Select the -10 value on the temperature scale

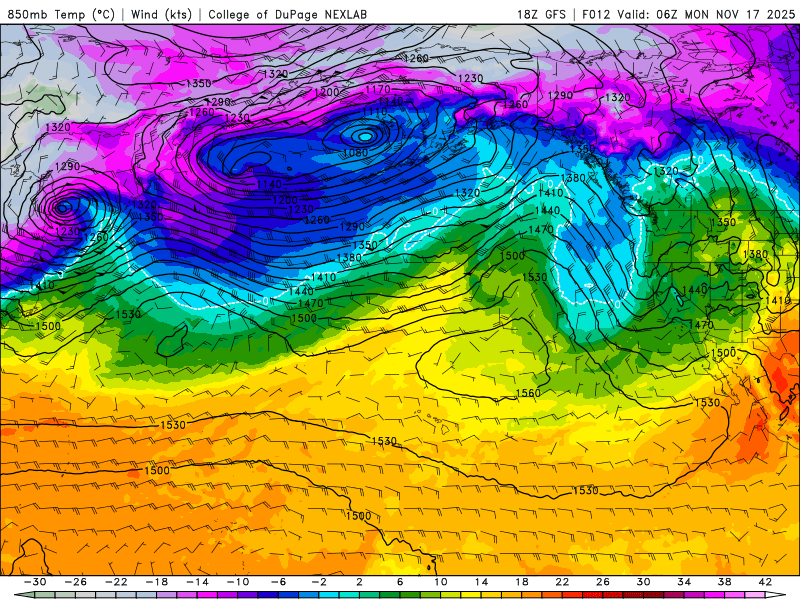coord(237,582)
